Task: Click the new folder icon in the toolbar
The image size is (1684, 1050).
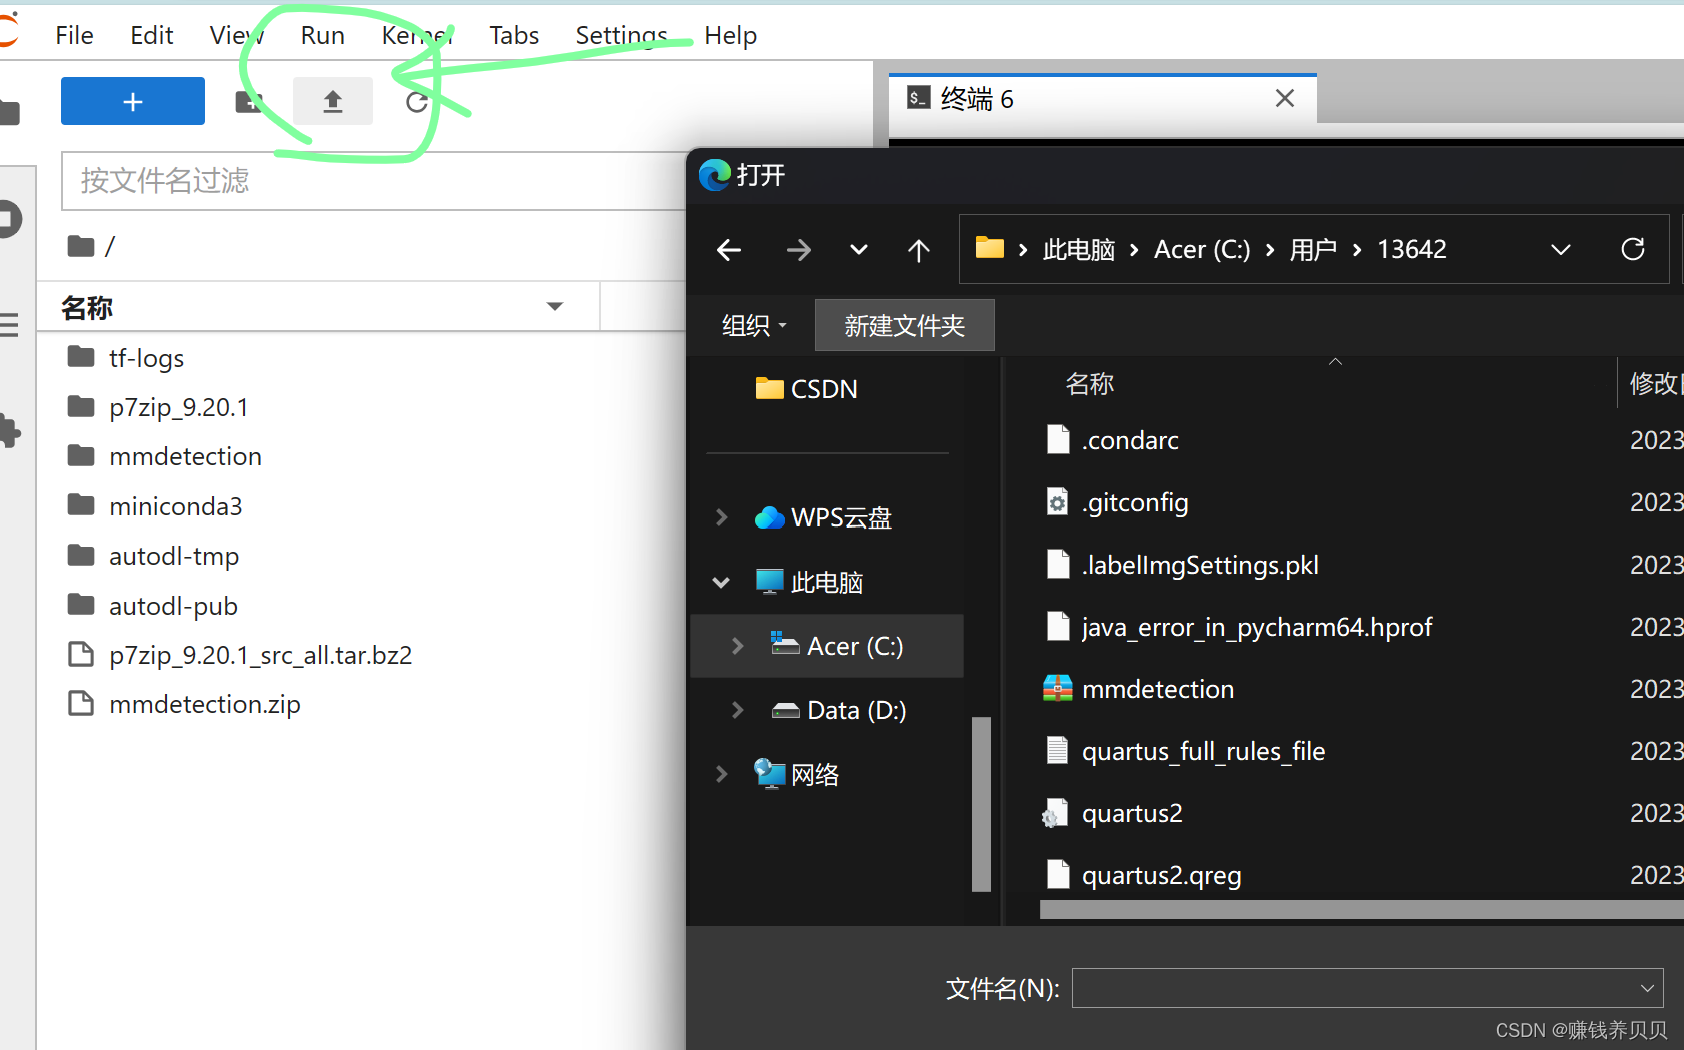Action: click(x=248, y=101)
